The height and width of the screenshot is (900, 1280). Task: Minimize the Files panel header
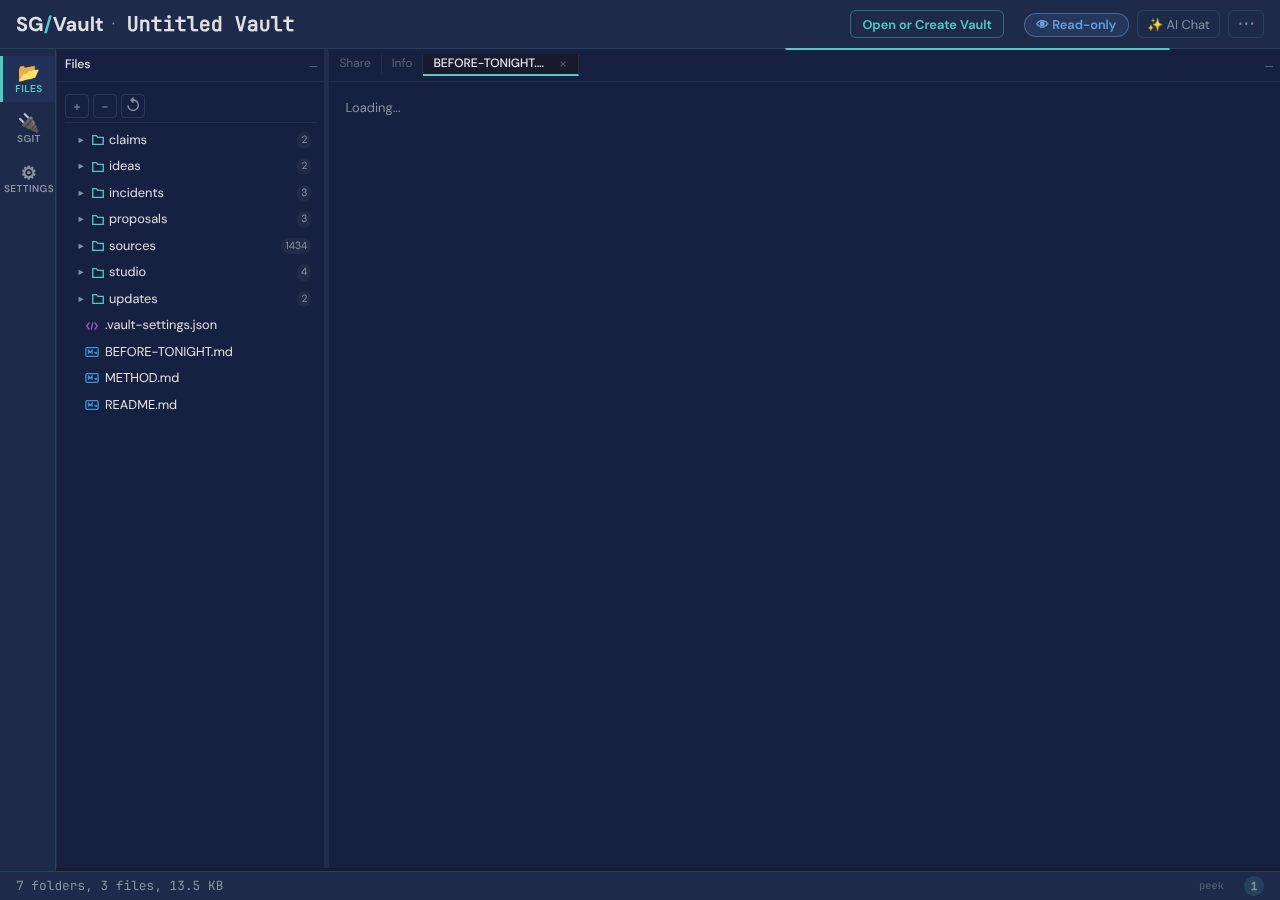coord(313,65)
